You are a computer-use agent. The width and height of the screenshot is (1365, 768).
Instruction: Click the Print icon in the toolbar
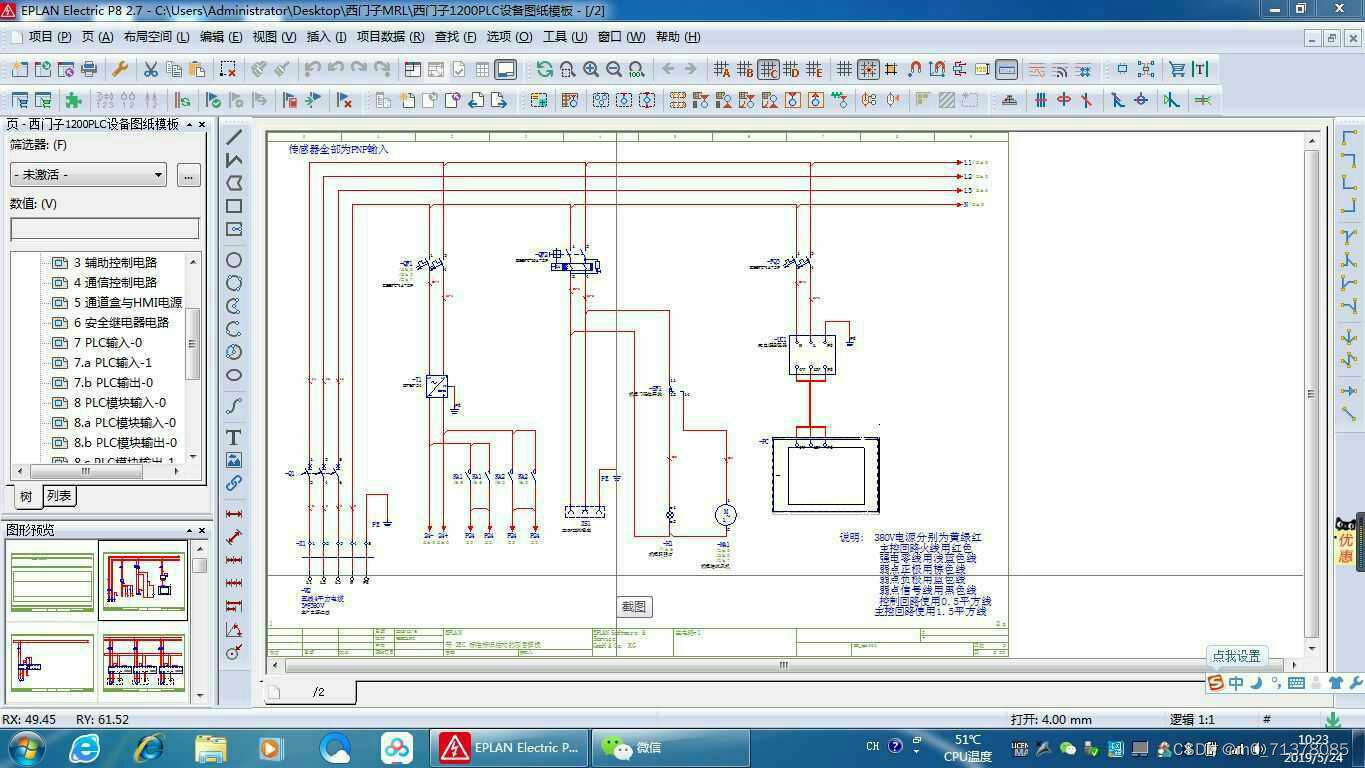(89, 69)
